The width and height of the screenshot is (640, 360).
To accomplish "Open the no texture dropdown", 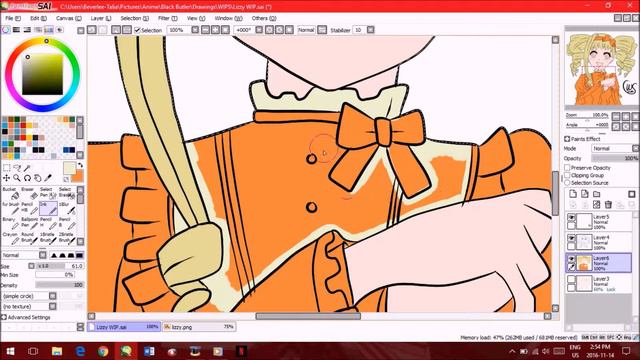I will click(29, 307).
